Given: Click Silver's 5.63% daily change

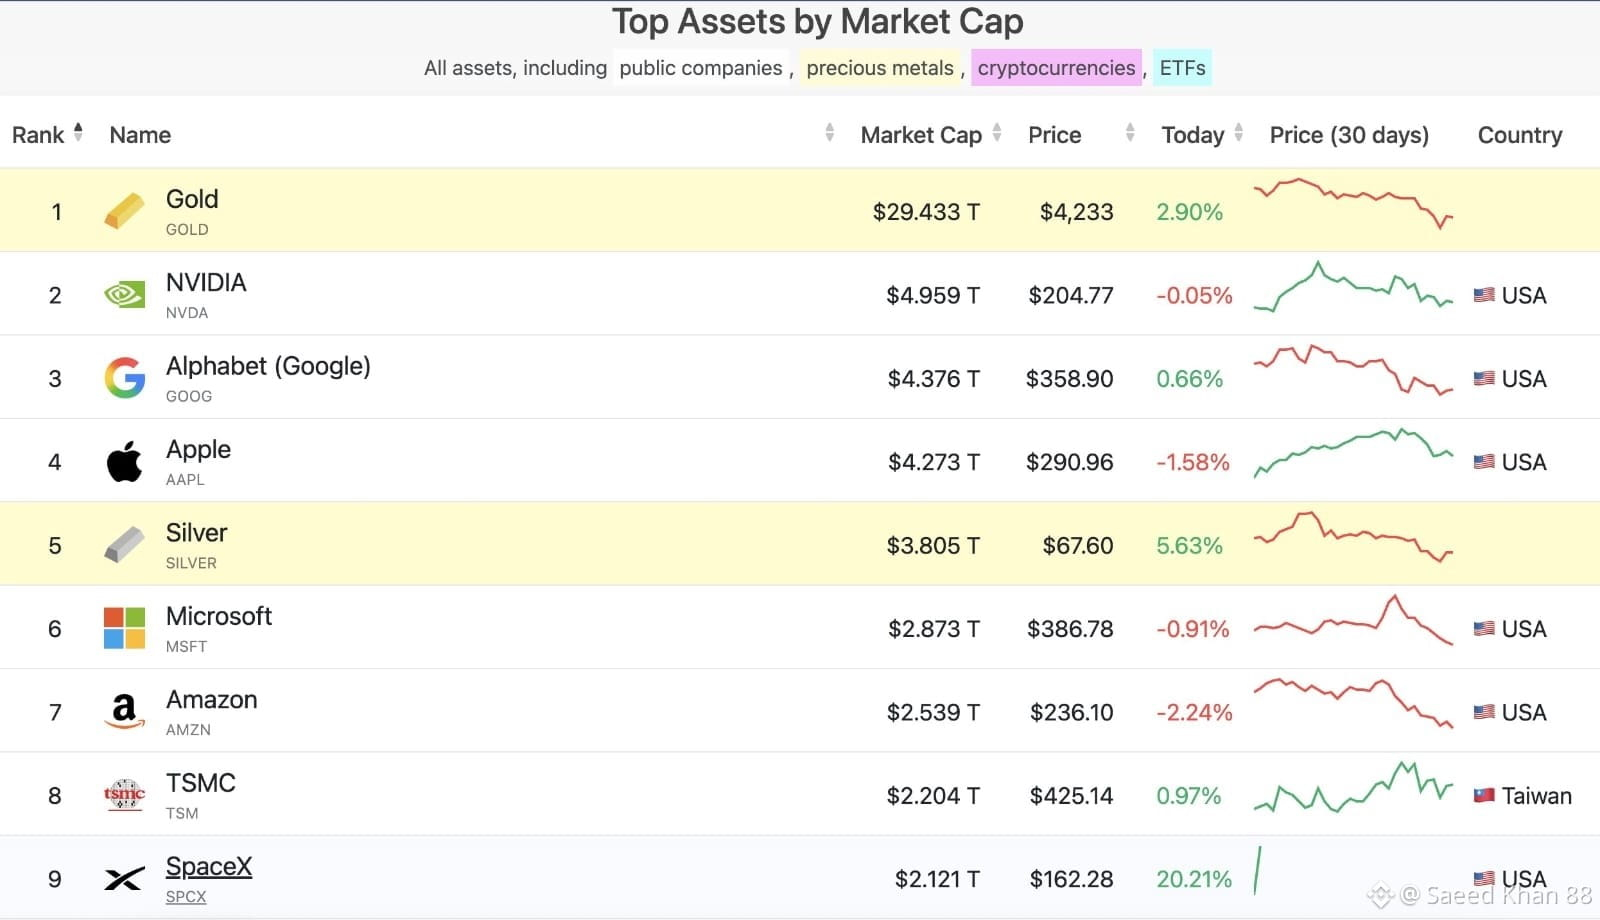Looking at the screenshot, I should click(1190, 545).
